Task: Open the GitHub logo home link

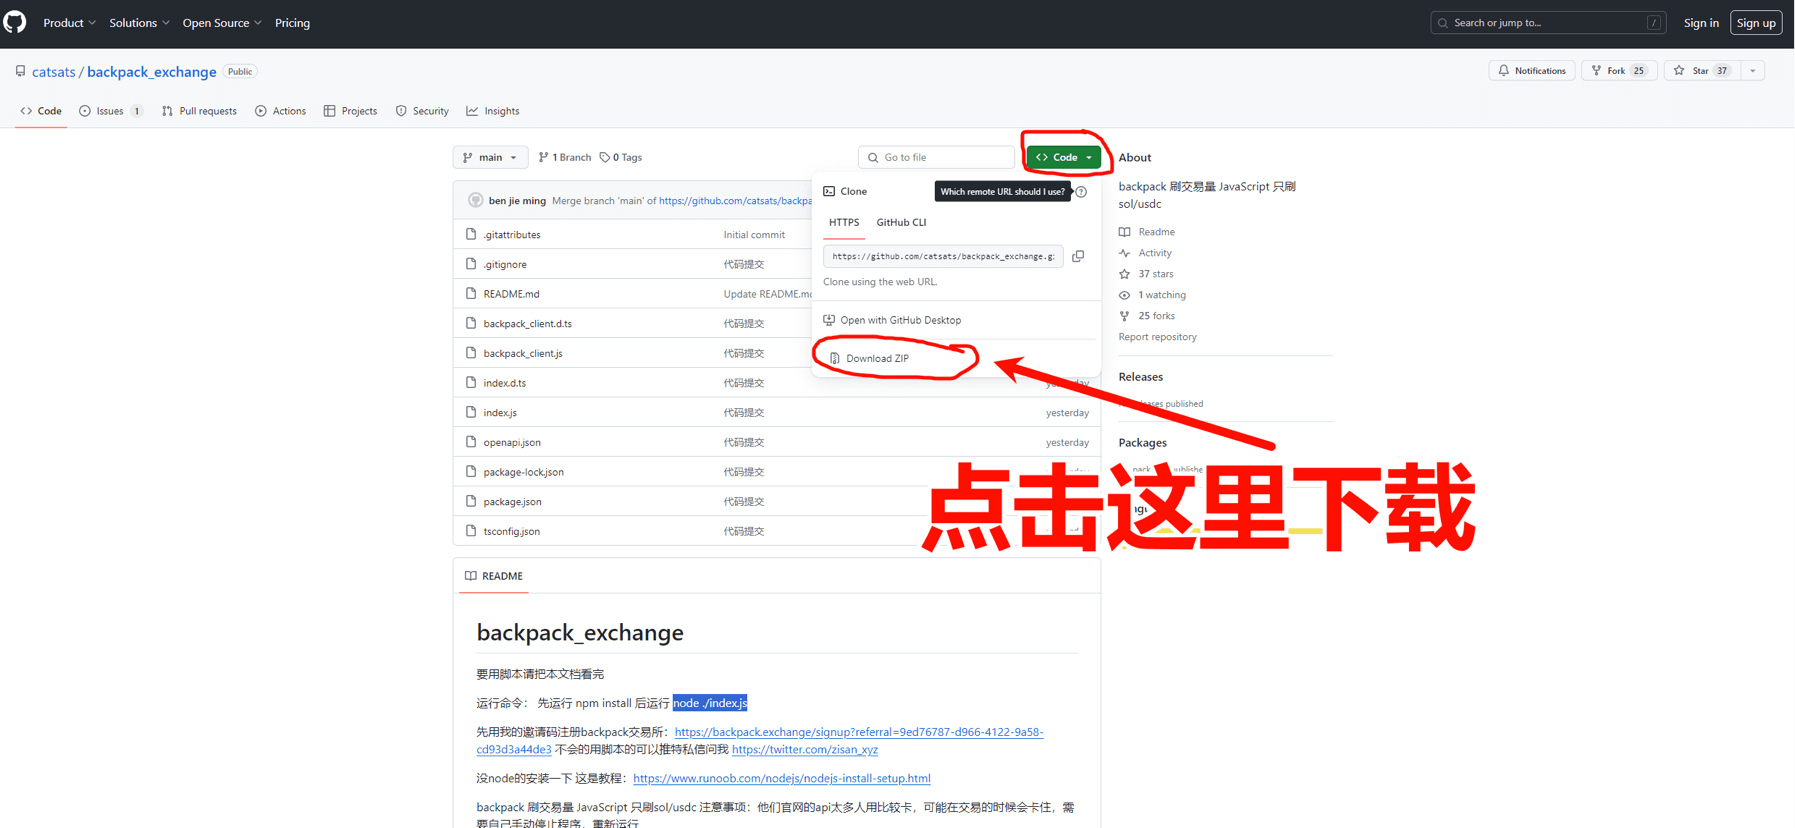Action: coord(15,22)
